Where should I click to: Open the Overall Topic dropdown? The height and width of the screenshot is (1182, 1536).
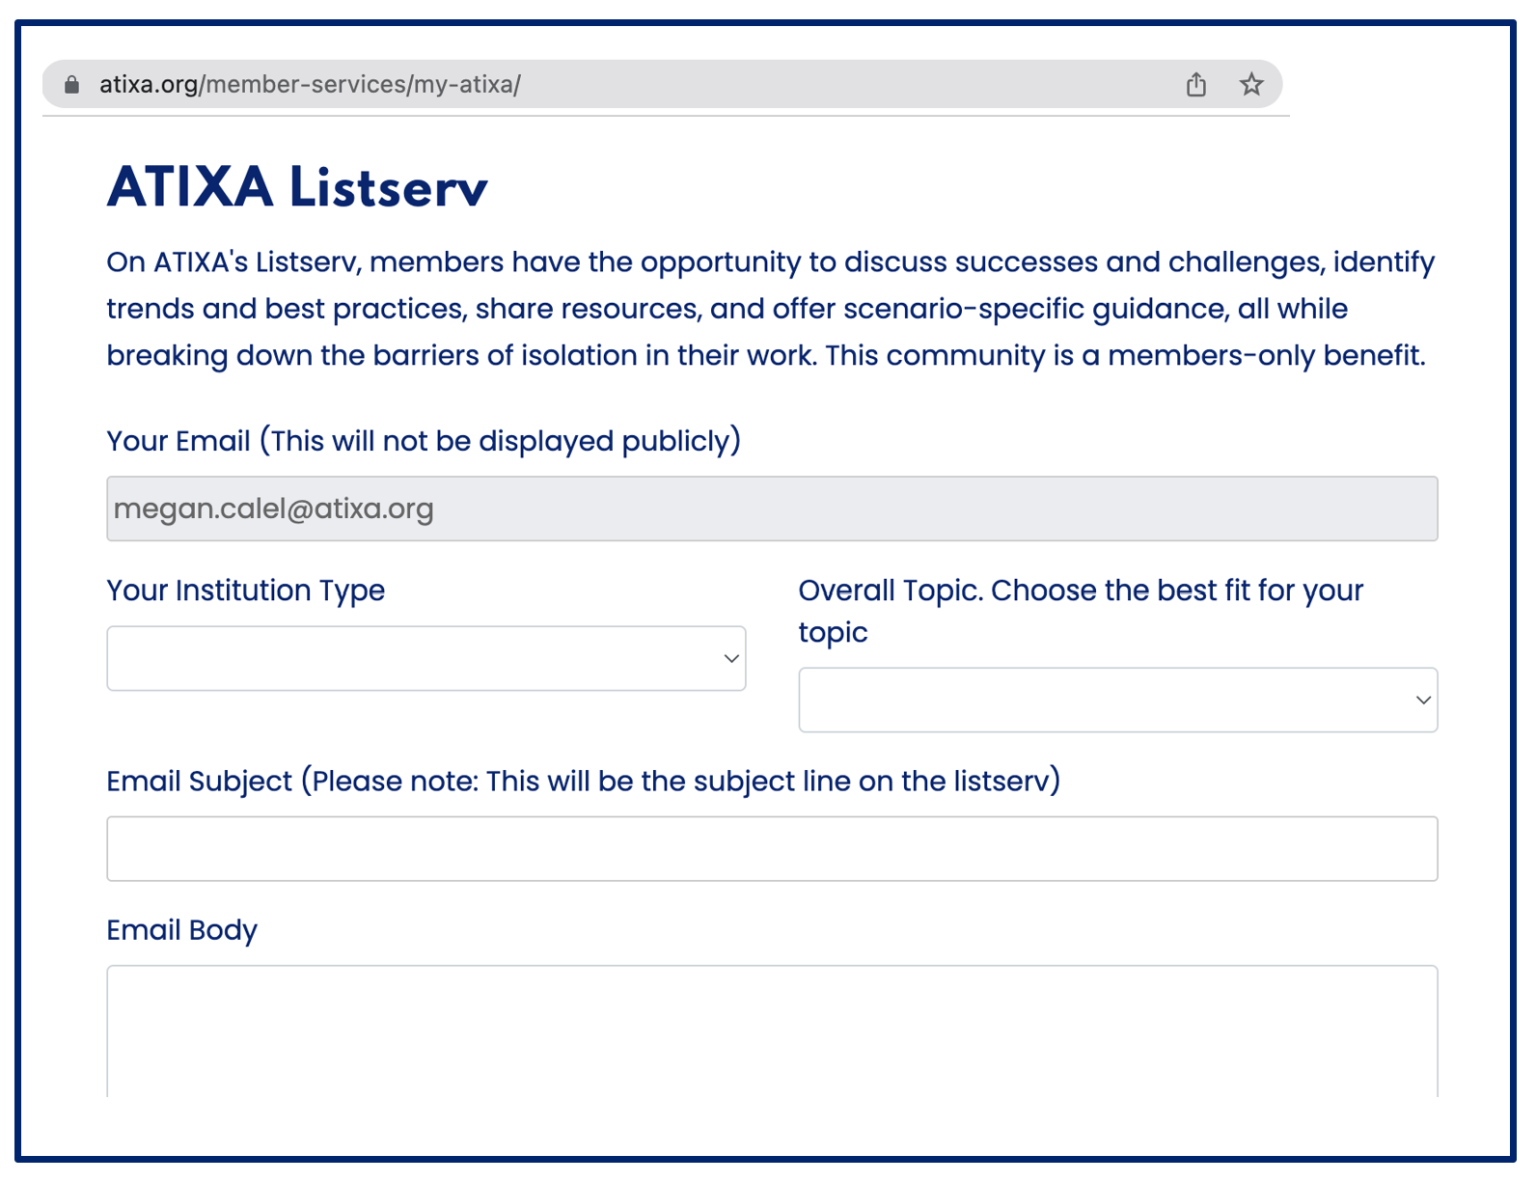pyautogui.click(x=1118, y=700)
